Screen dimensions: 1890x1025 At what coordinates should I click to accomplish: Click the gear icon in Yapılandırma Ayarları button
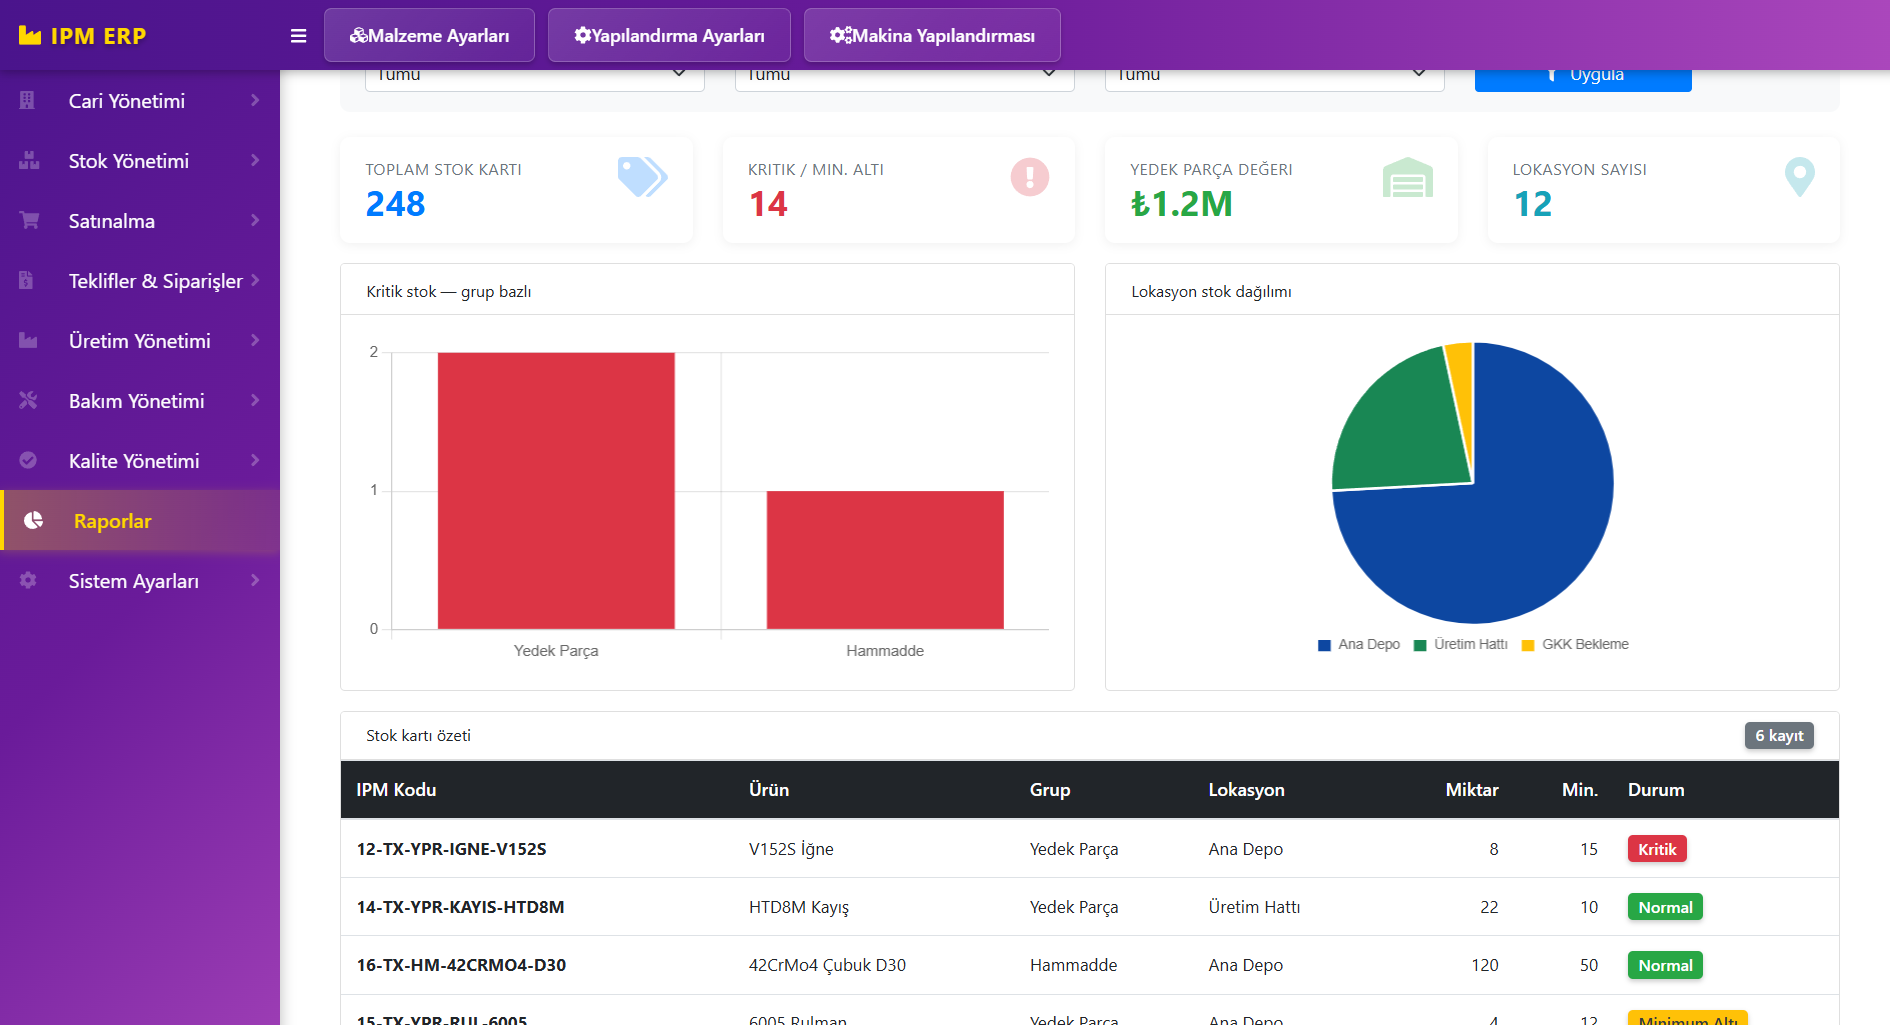coord(582,35)
